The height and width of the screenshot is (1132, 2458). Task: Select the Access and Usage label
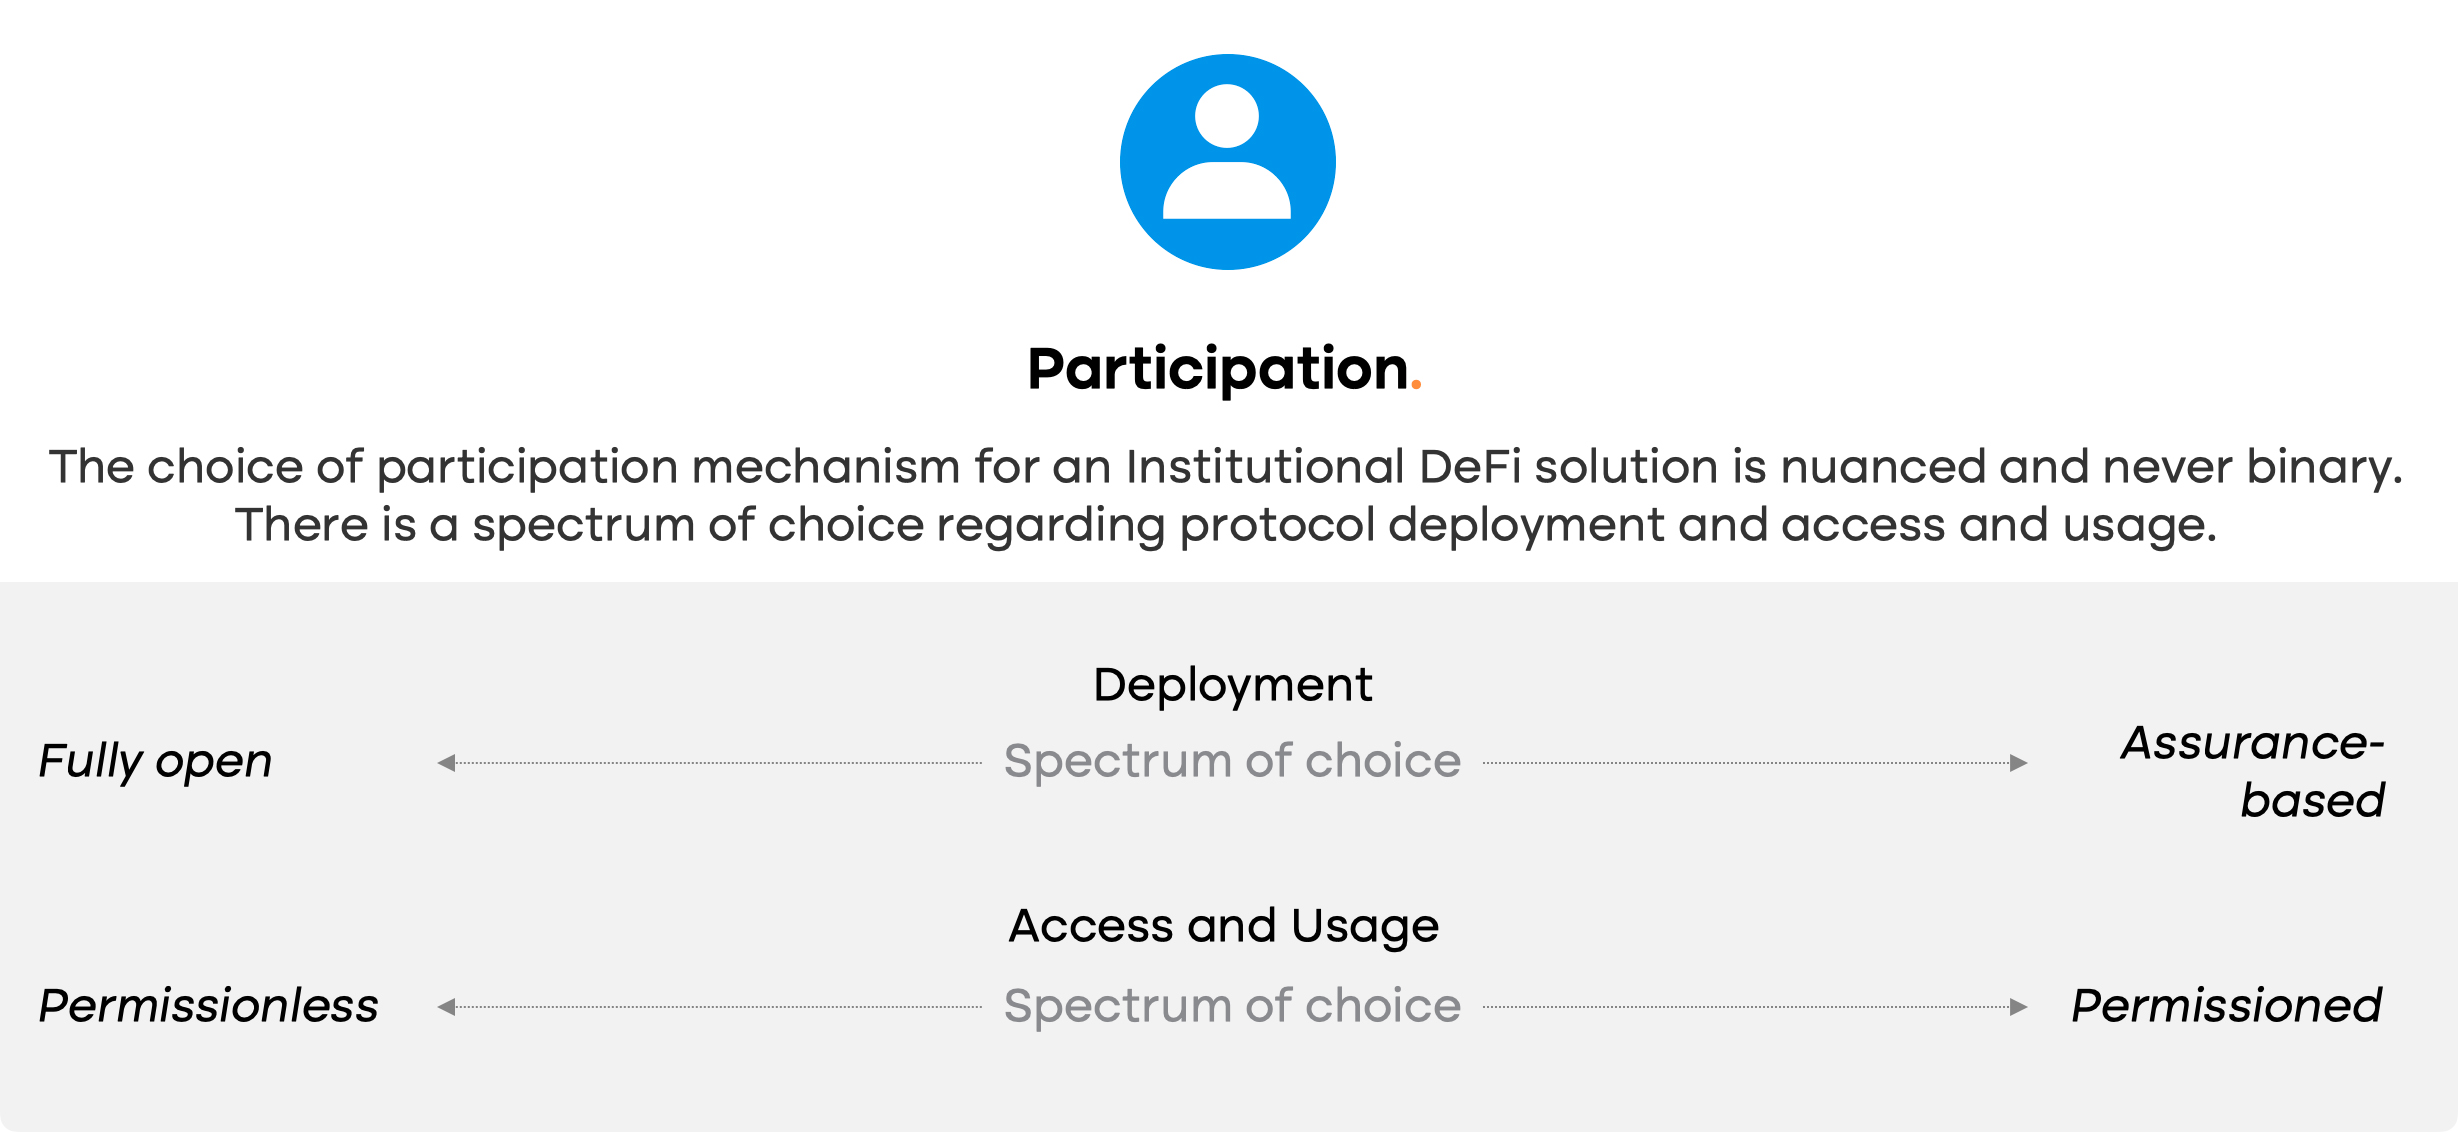(x=1223, y=926)
